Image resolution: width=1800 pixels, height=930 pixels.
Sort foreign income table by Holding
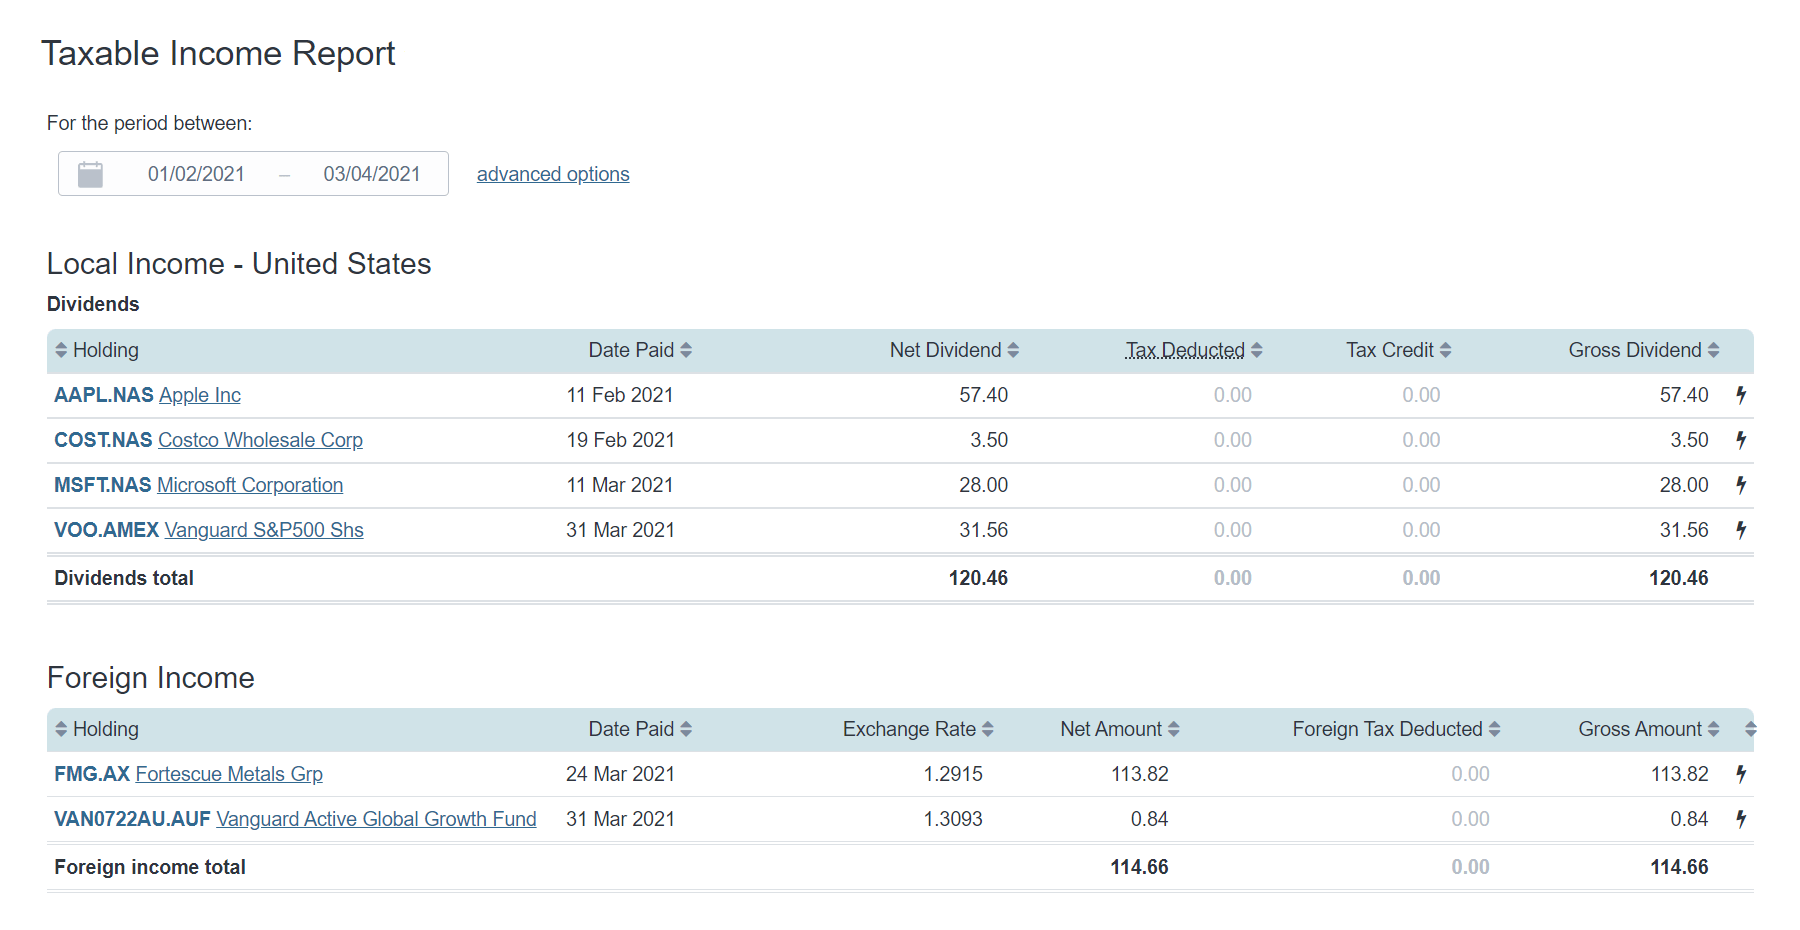tap(97, 729)
